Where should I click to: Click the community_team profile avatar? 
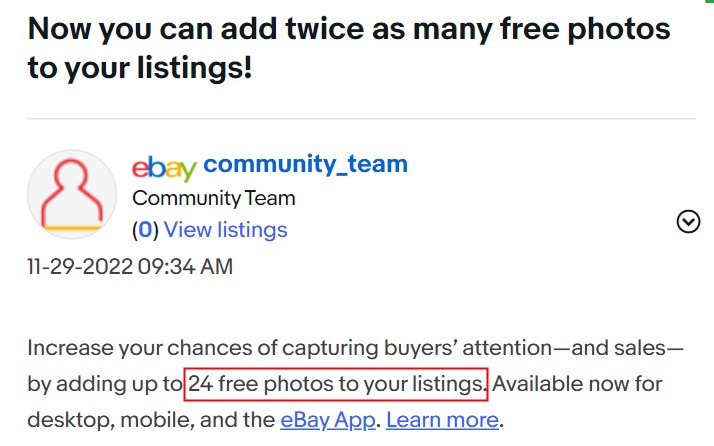tap(72, 195)
